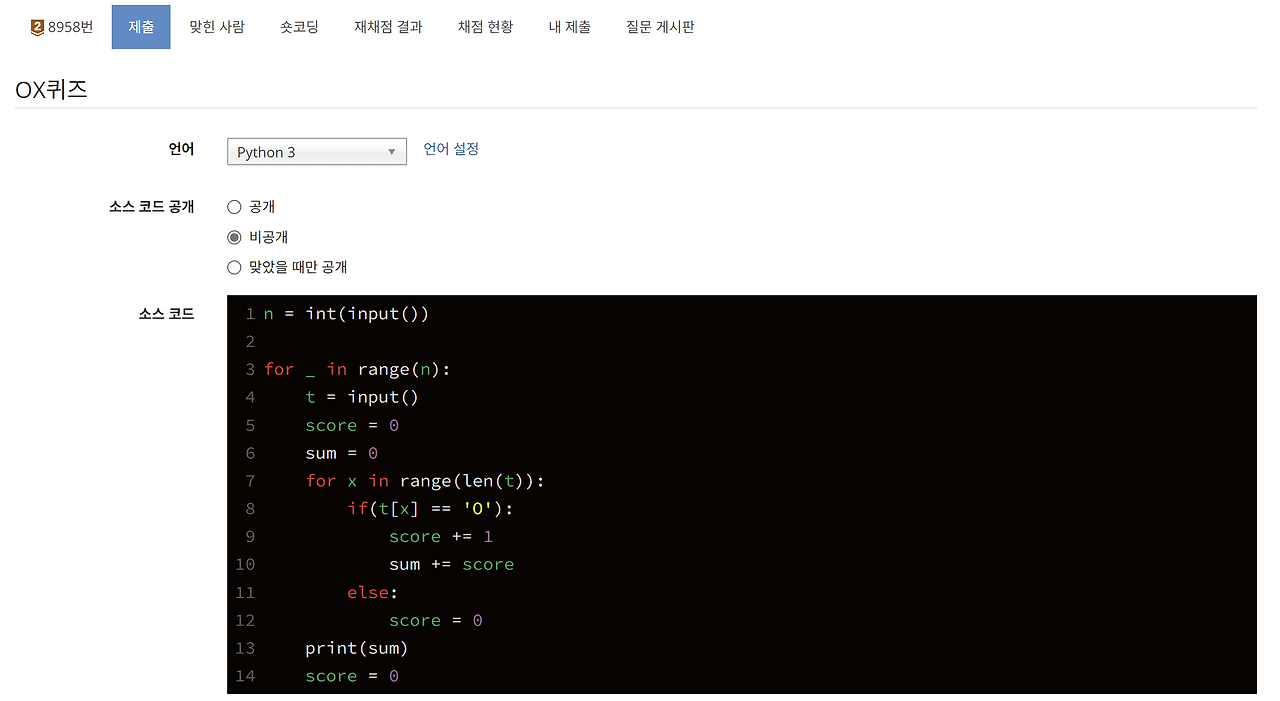Switch to the 맞힌 사람 tab
The width and height of the screenshot is (1280, 701).
point(217,27)
